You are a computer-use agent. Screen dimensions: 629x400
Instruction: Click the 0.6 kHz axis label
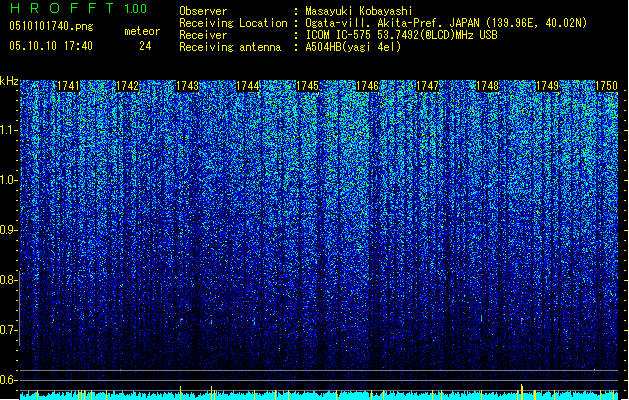8,380
